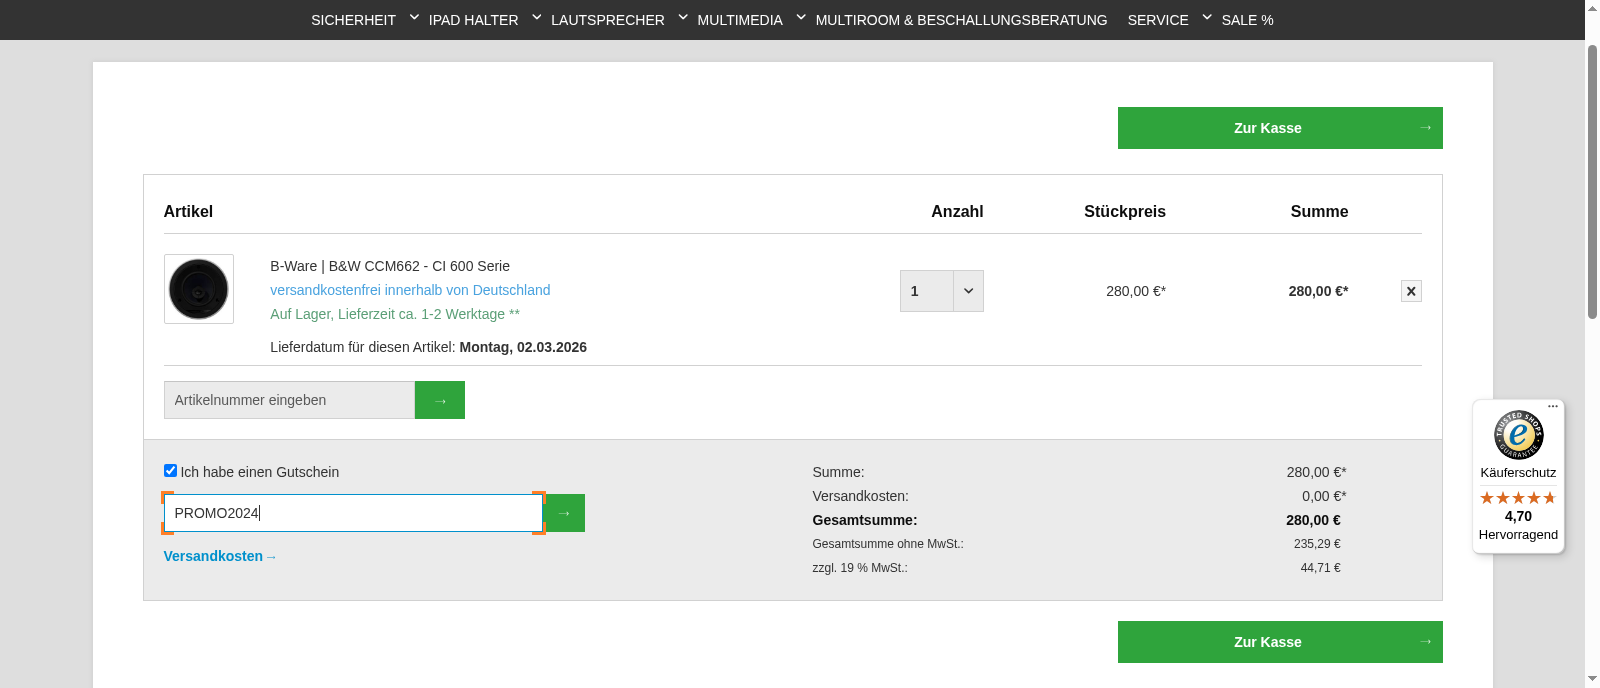Open the MULTIMEDIA menu item
The width and height of the screenshot is (1600, 688).
coord(740,20)
